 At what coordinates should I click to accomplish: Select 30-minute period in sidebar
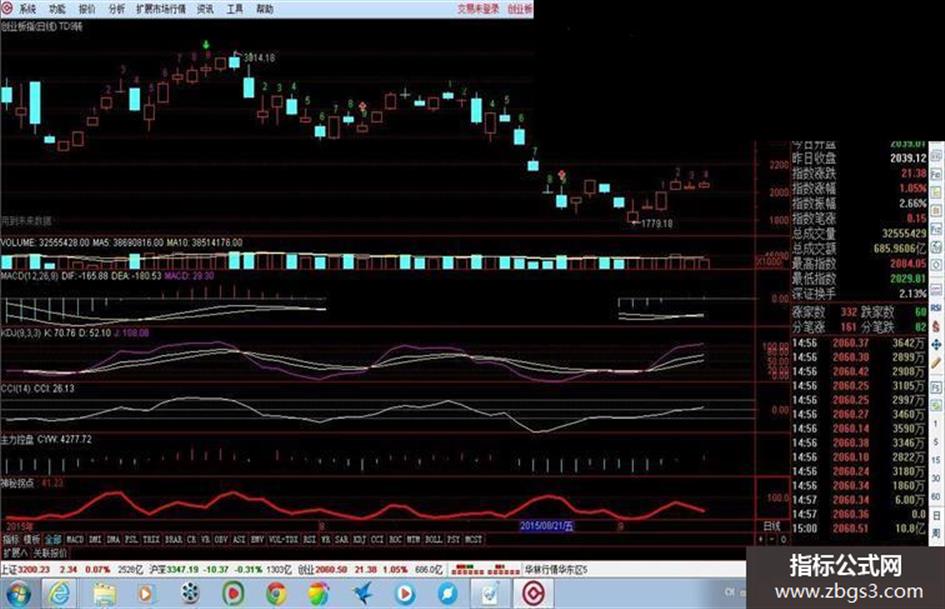[936, 478]
